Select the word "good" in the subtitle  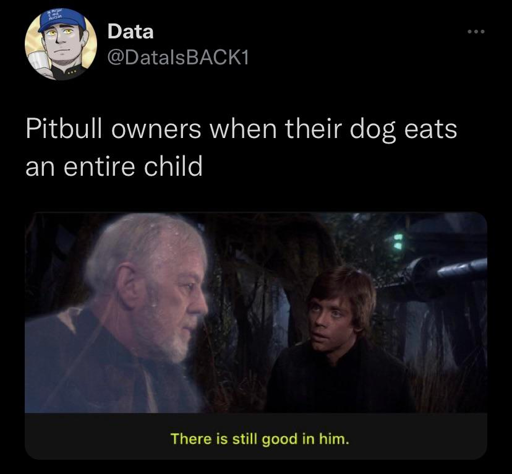279,439
